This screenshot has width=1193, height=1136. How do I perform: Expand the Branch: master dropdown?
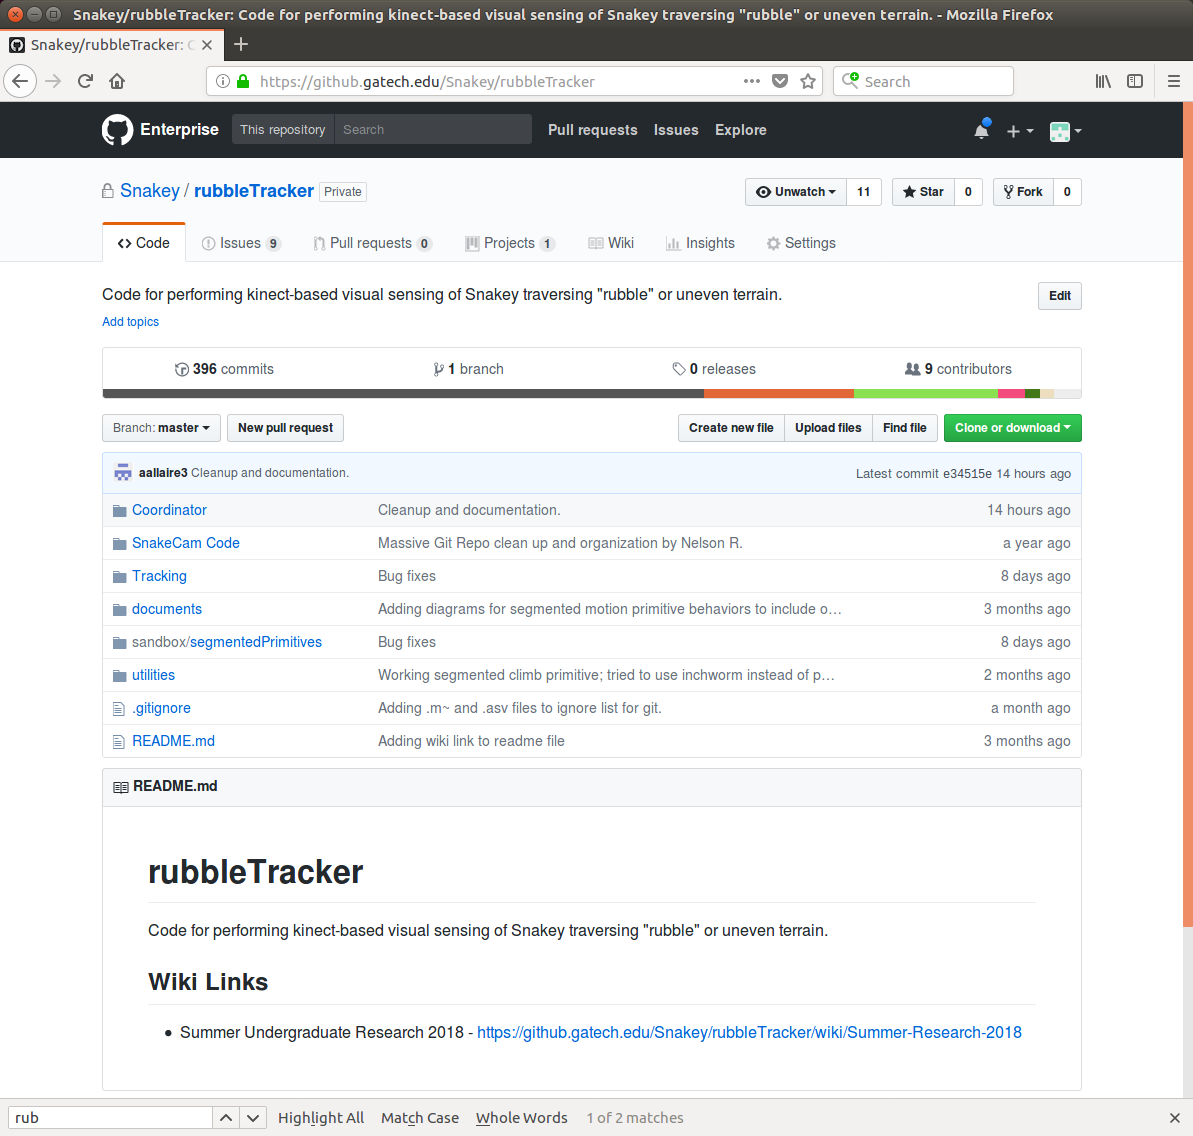(161, 428)
